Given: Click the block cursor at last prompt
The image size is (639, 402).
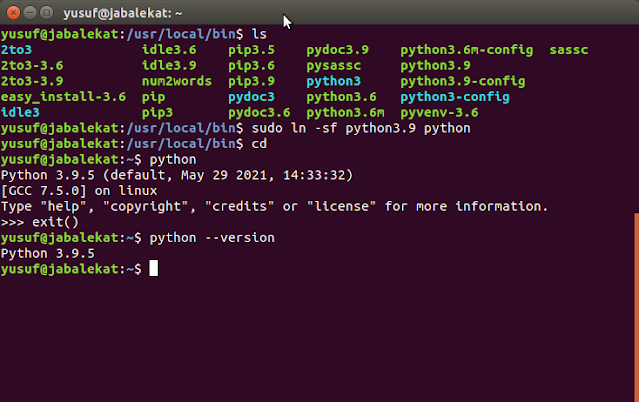Looking at the screenshot, I should (153, 269).
